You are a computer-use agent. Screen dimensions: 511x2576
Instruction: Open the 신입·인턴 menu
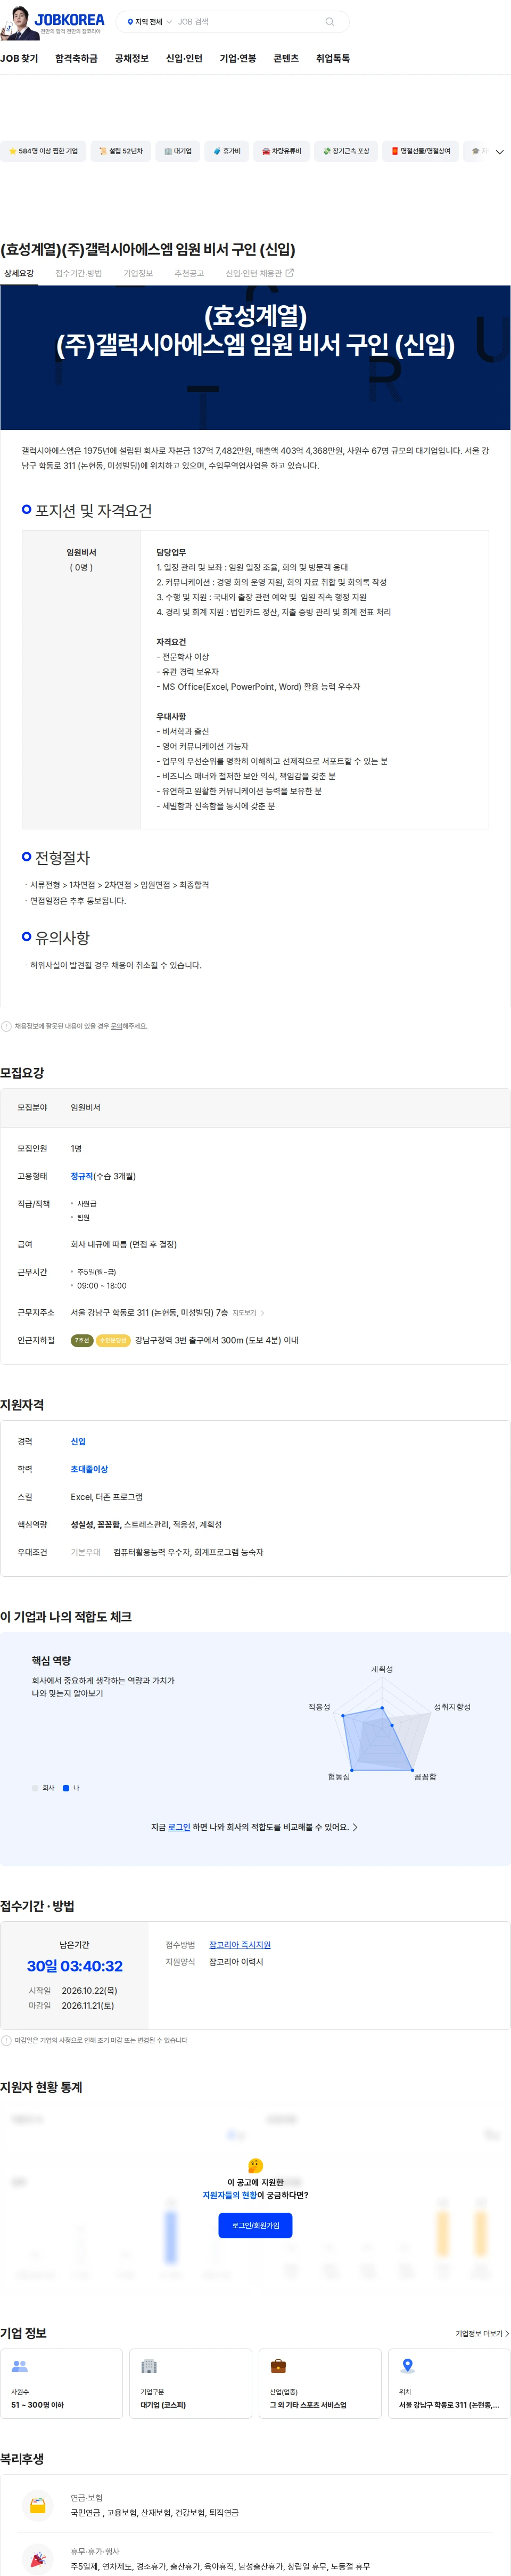184,59
